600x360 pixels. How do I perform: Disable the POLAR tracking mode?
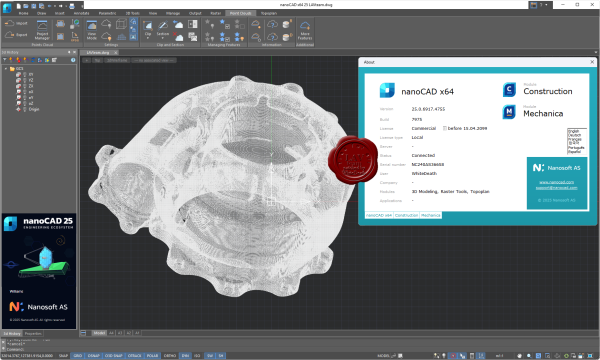coord(152,355)
